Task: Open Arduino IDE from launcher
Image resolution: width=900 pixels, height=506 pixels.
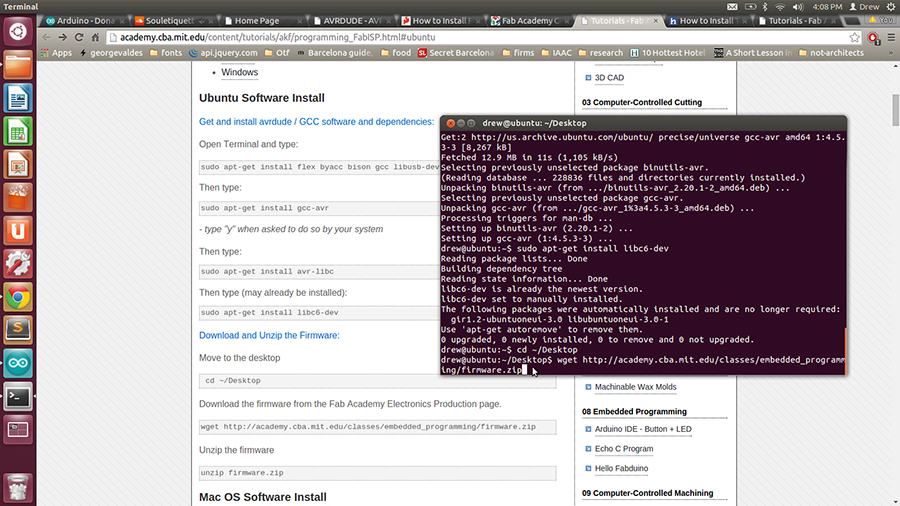Action: click(x=18, y=363)
